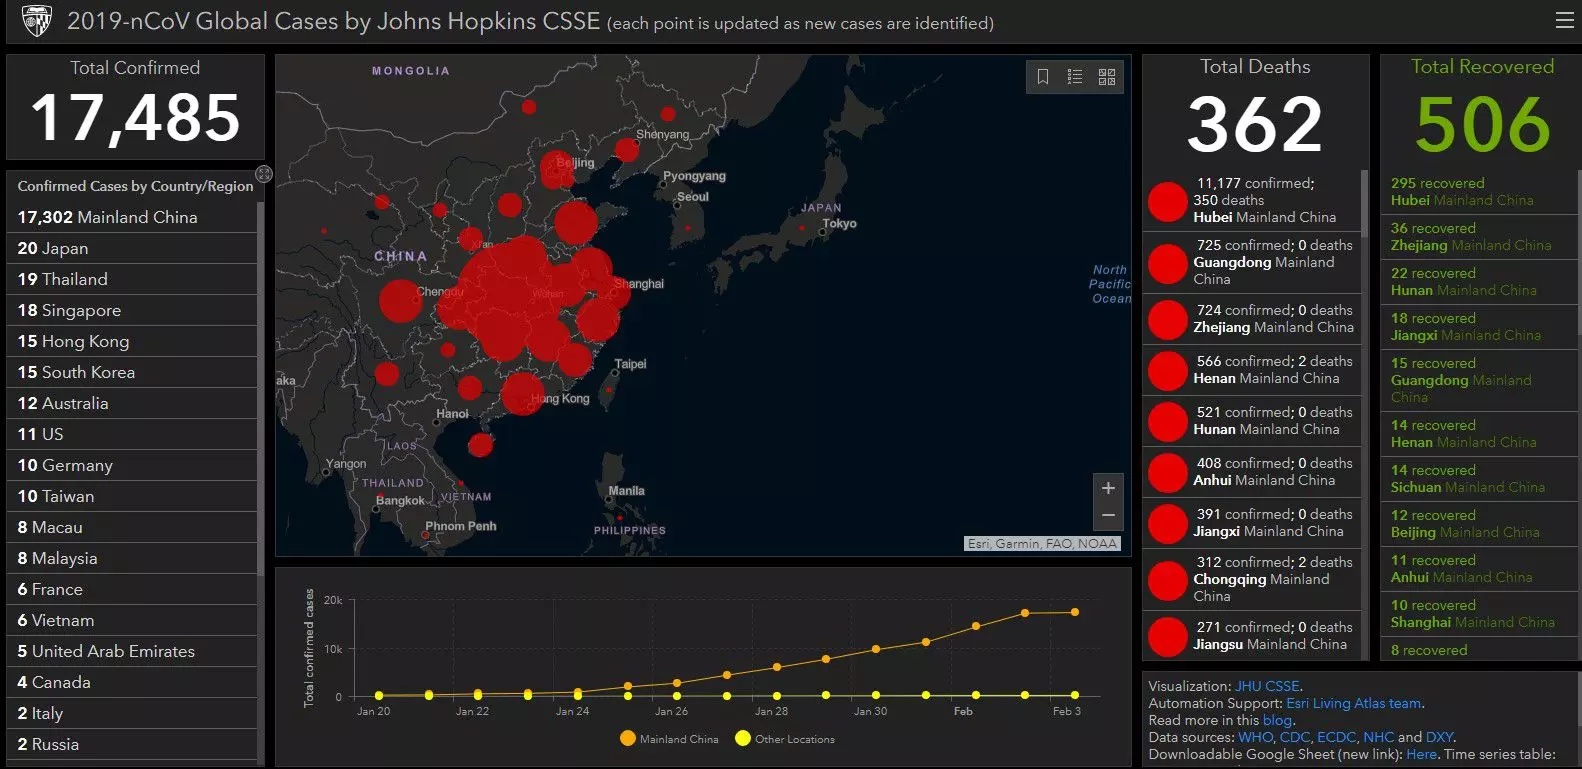Viewport: 1582px width, 769px height.
Task: Click the red marker on Tokyo, Japan
Action: click(x=801, y=228)
